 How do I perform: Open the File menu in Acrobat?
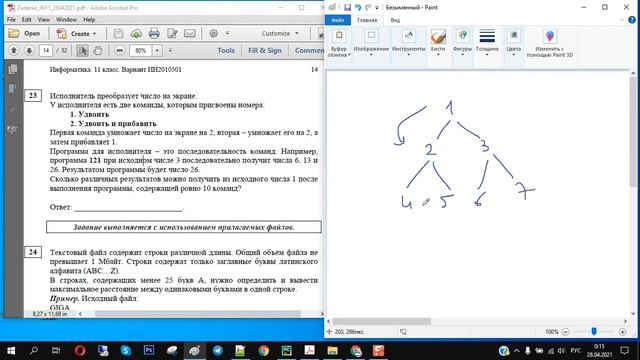click(11, 20)
